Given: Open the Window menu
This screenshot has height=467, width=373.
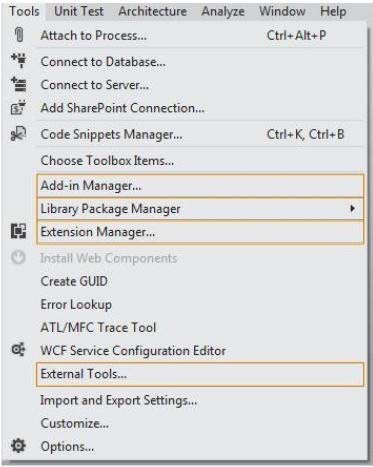Looking at the screenshot, I should [x=282, y=11].
